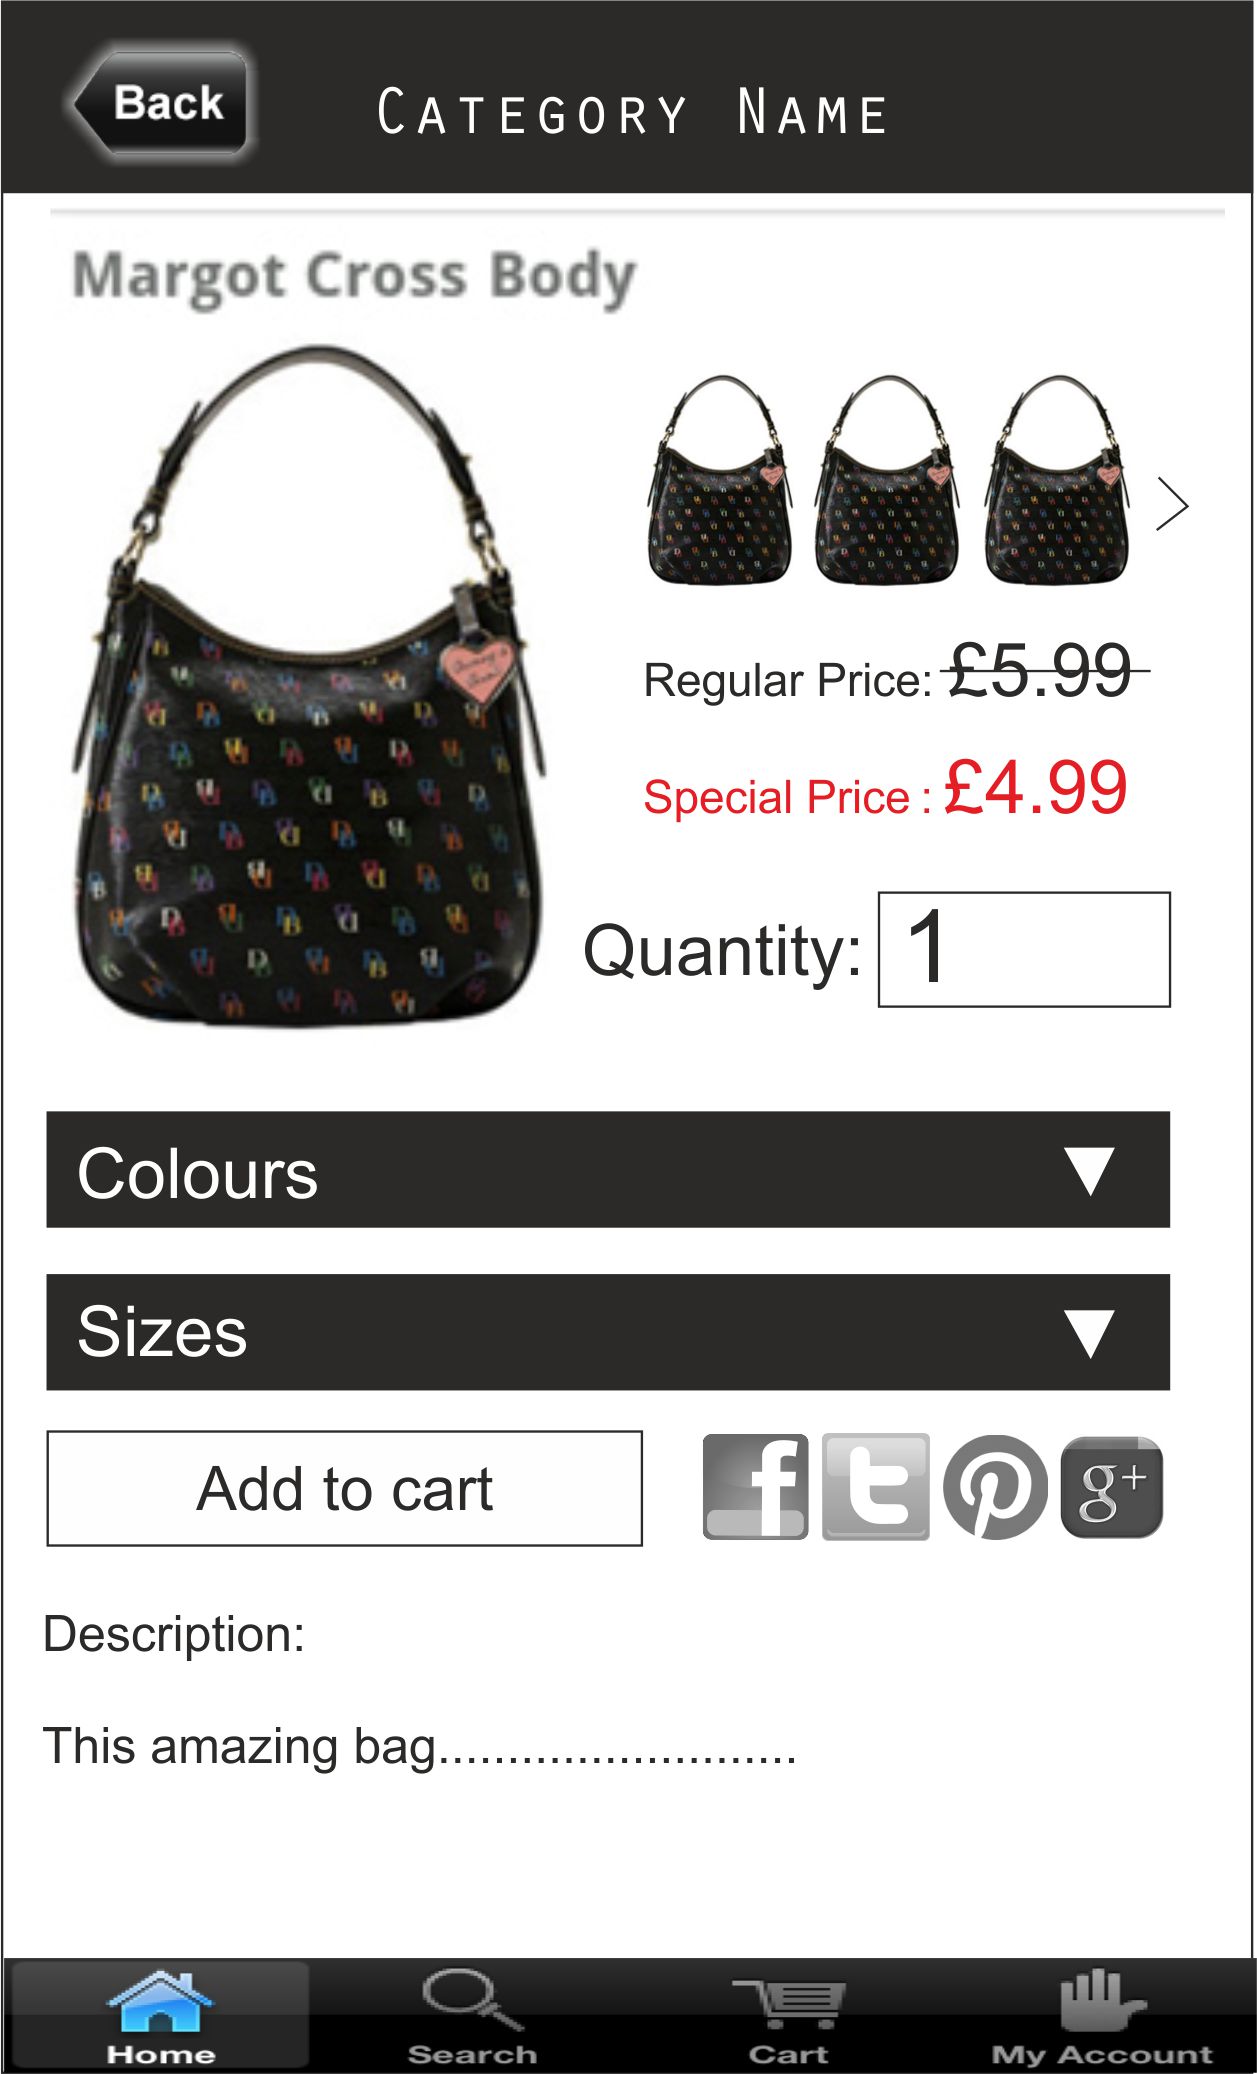Select first bag thumbnail
Viewport: 1257px width, 2074px height.
720,479
